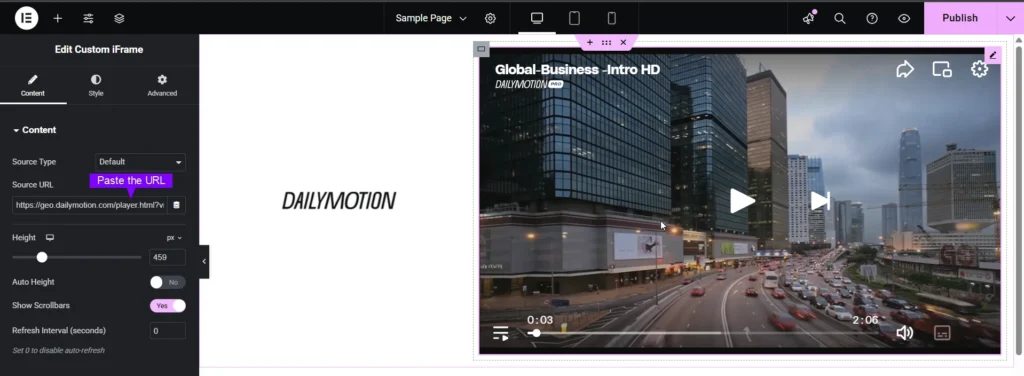1024x376 pixels.
Task: Delete section with X handle
Action: point(623,42)
